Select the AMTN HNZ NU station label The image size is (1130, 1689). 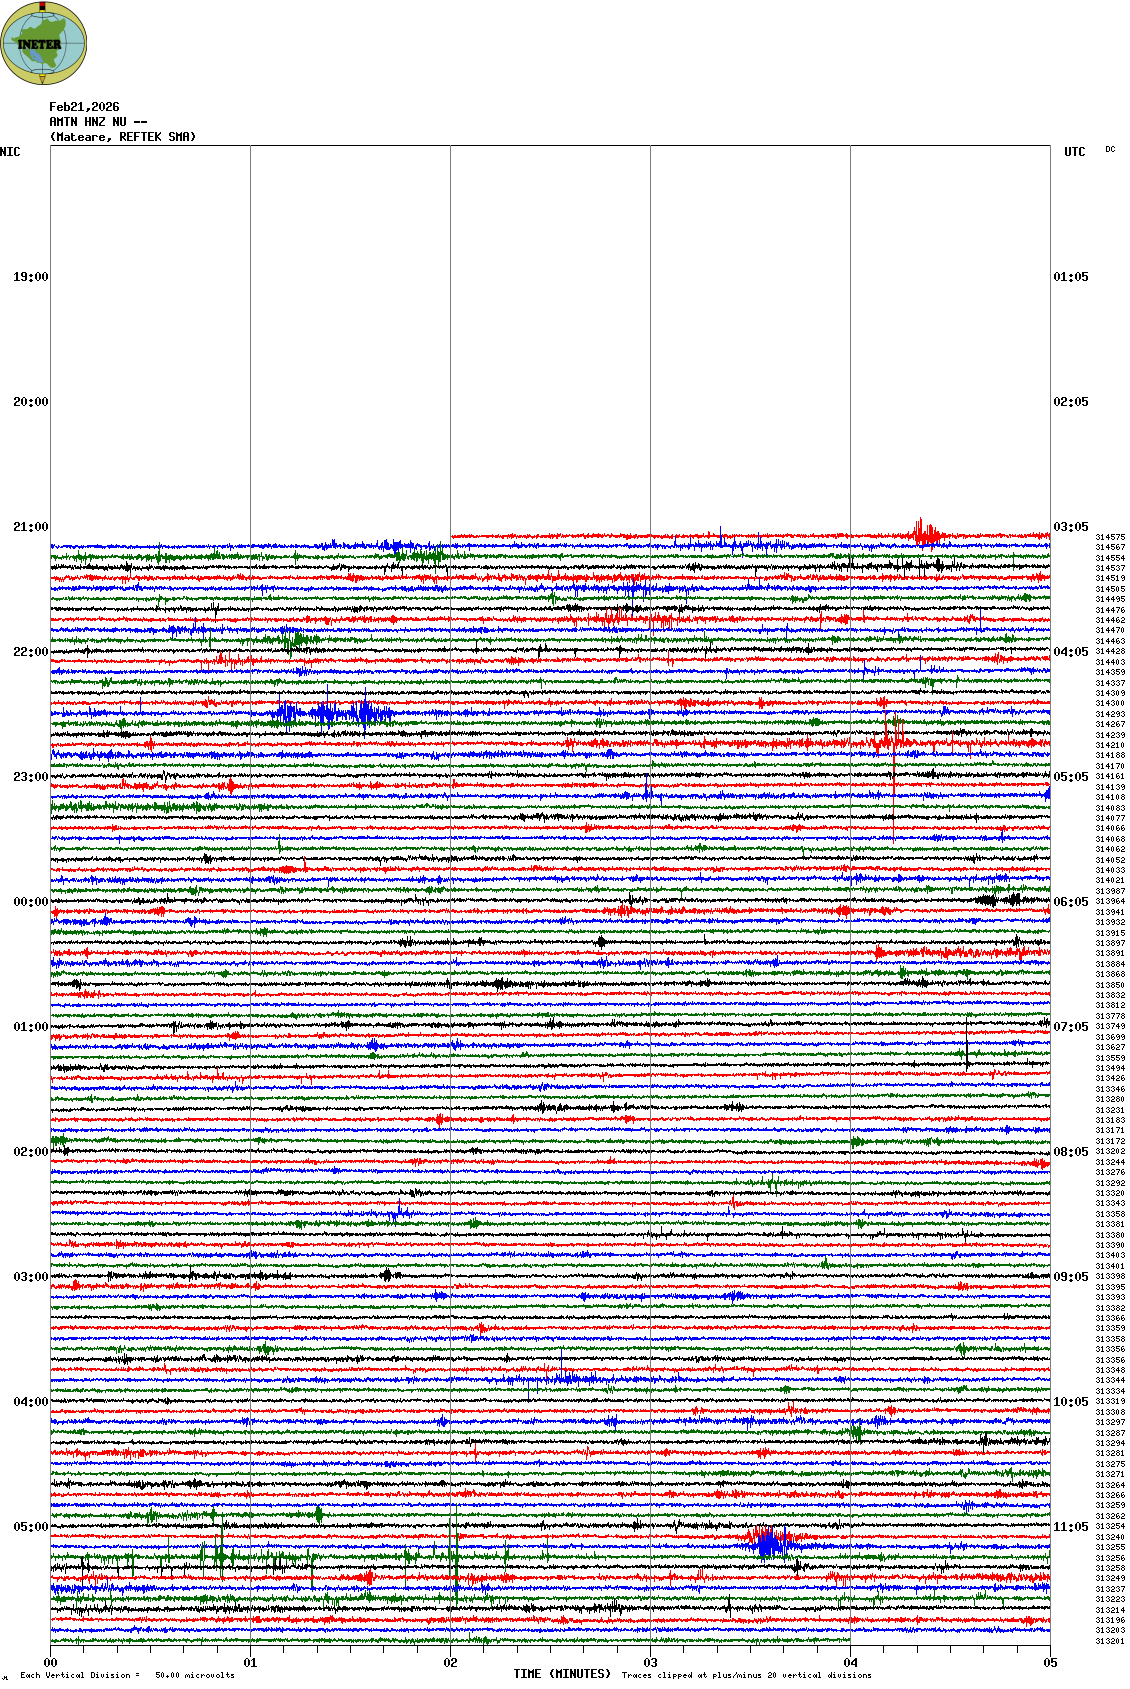97,122
